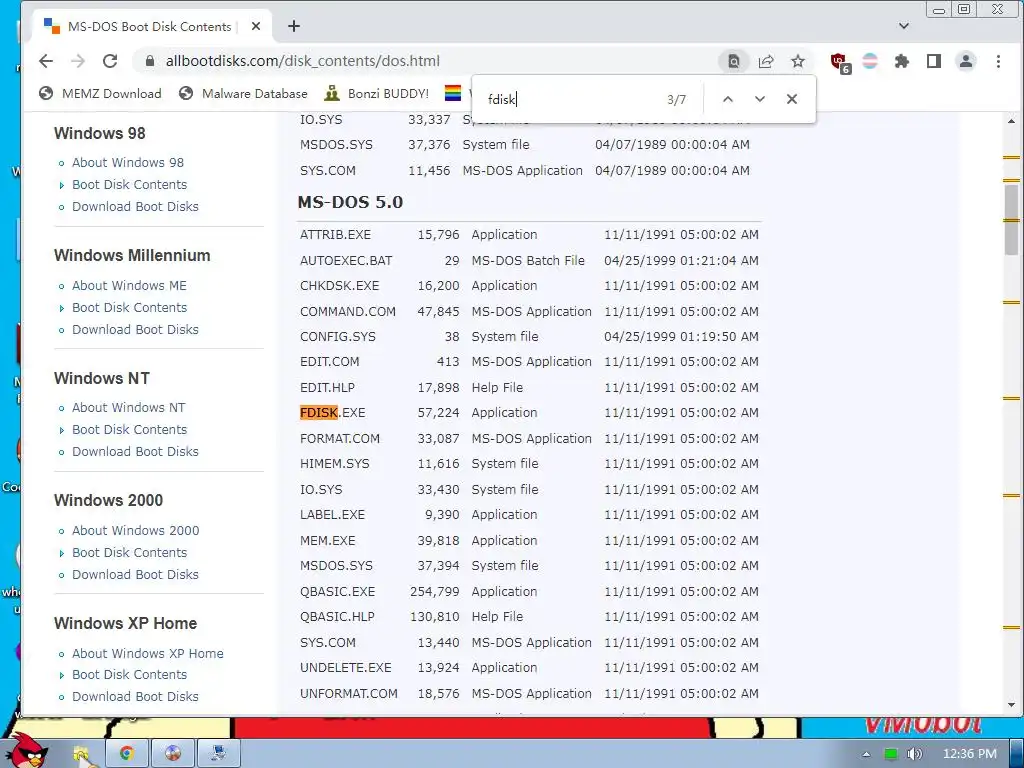
Task: Open About Windows 98 link
Action: pos(127,163)
